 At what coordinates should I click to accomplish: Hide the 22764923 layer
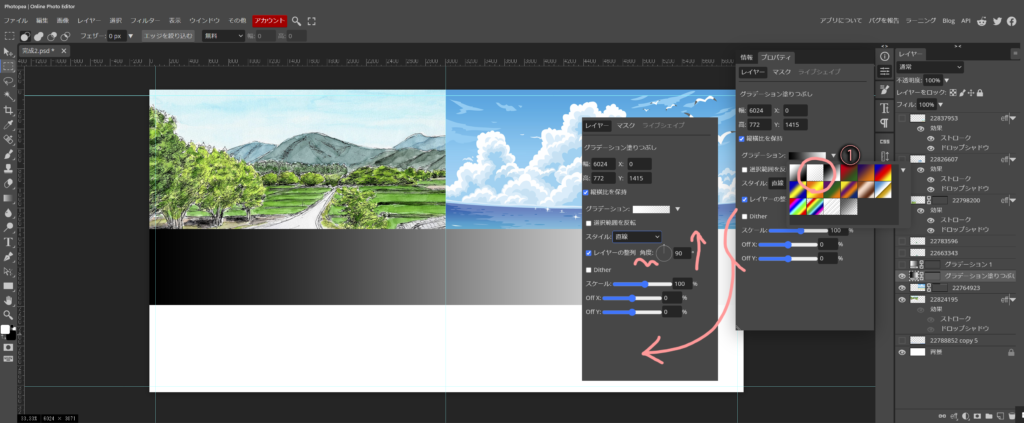[902, 288]
